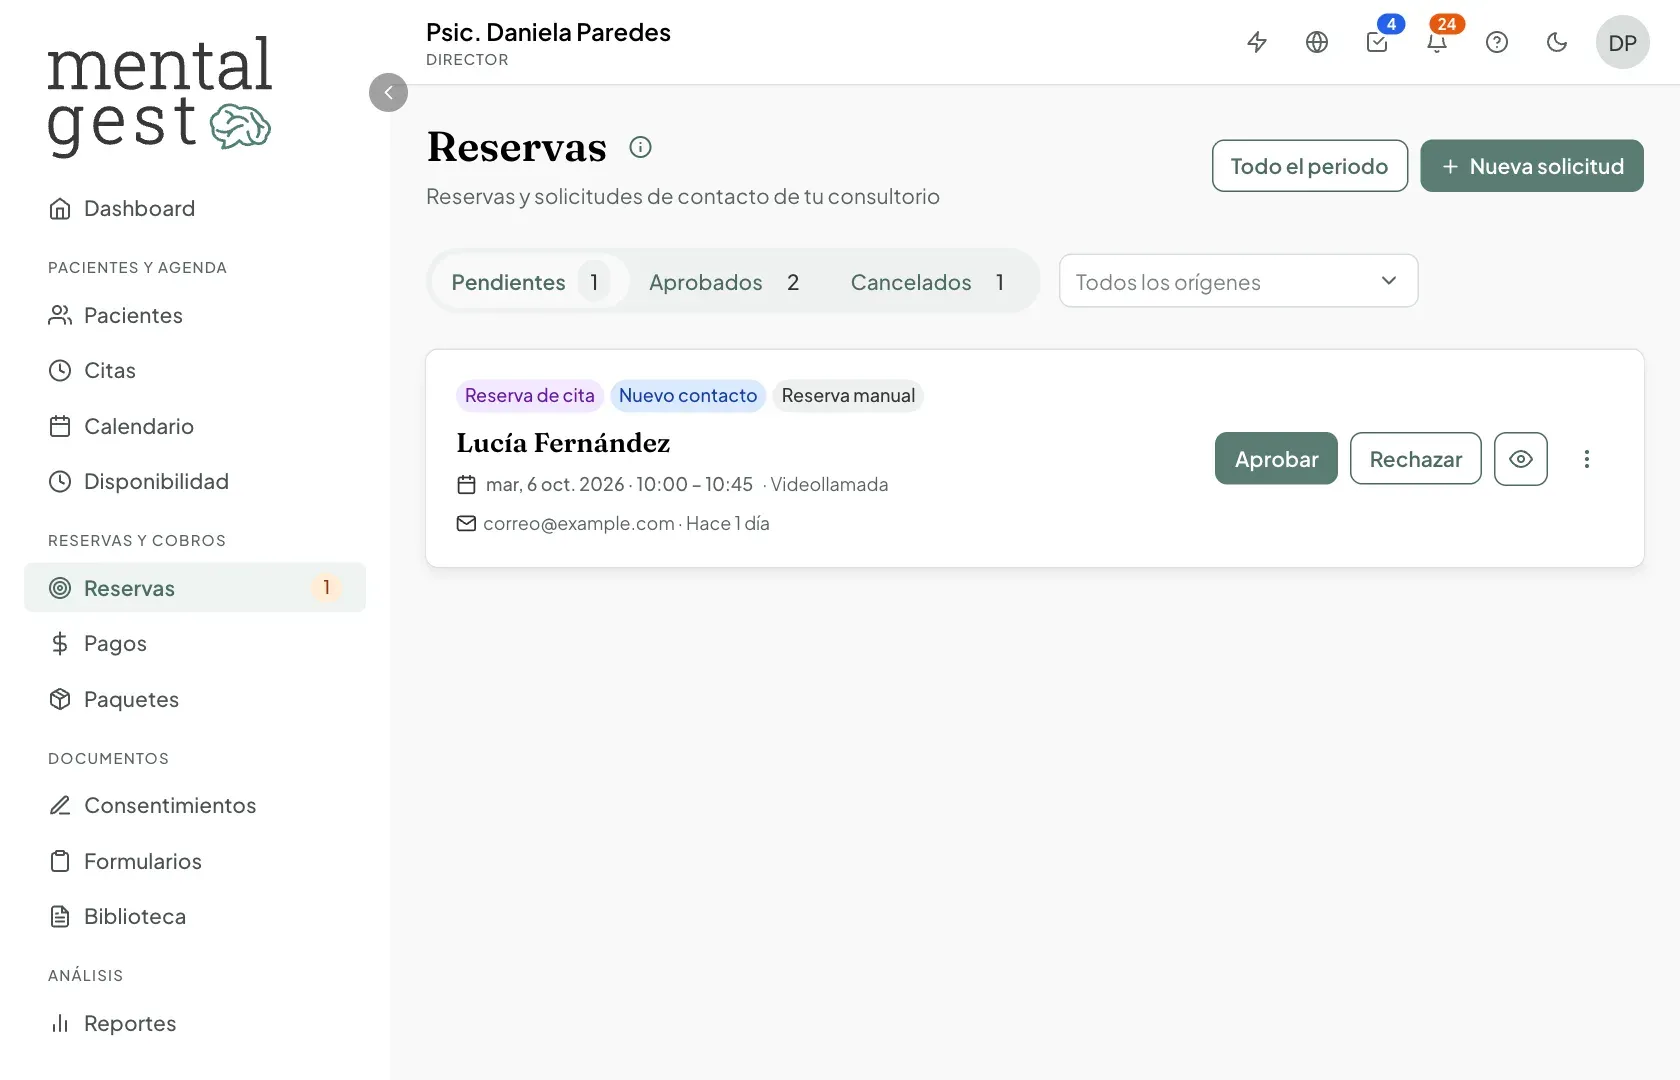The height and width of the screenshot is (1080, 1680).
Task: Switch to the Aprobados tab
Action: [725, 282]
